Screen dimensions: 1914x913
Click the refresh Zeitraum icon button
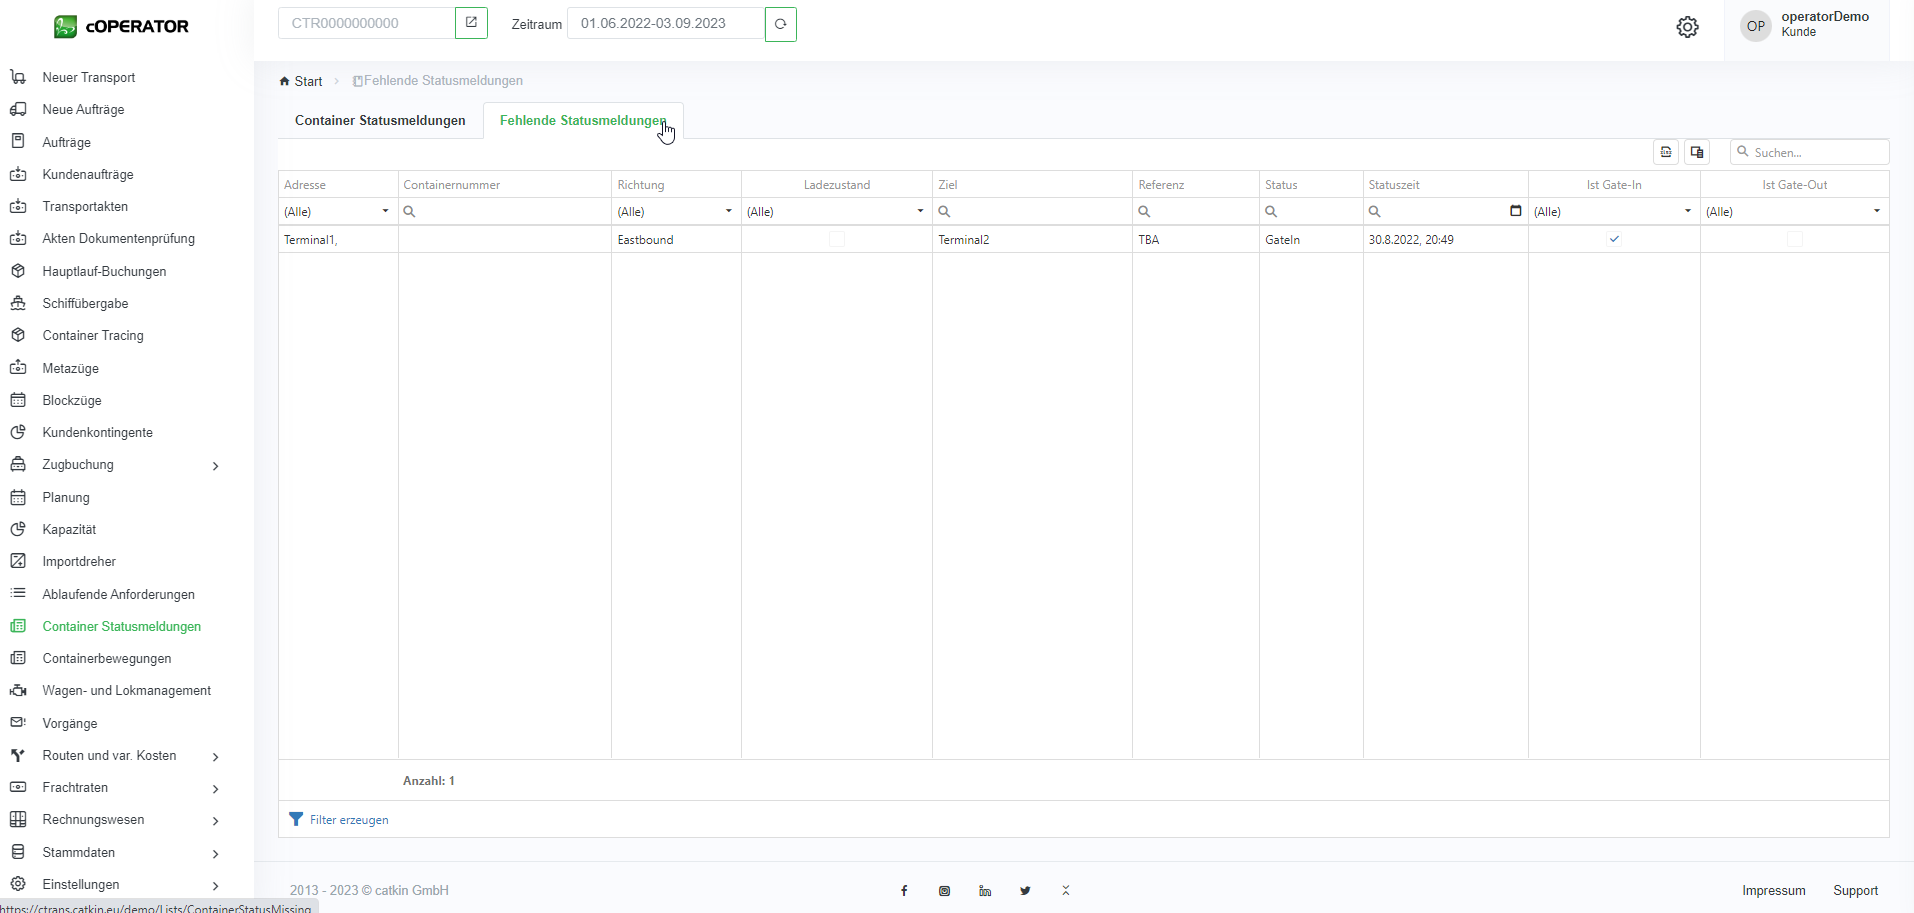(780, 24)
